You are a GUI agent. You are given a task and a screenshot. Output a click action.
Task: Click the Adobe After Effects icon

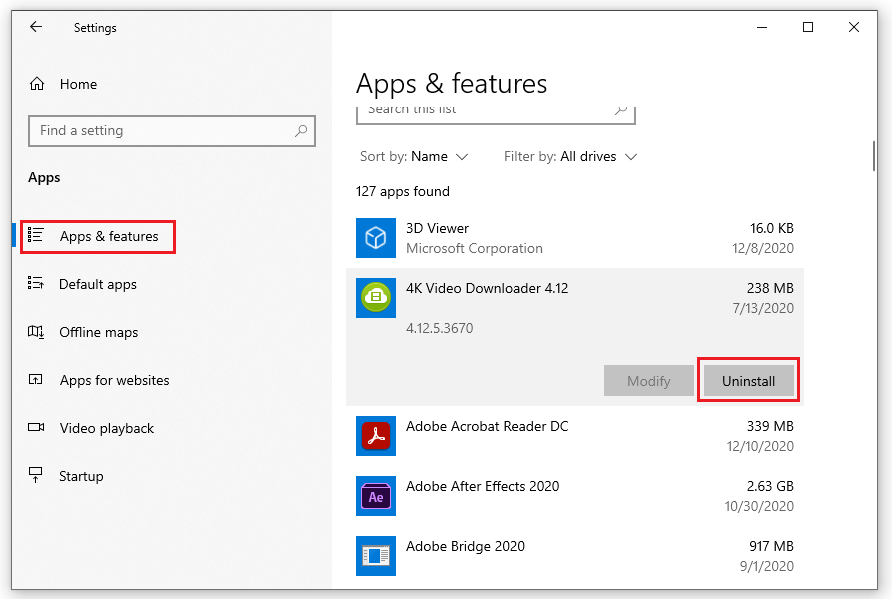click(376, 496)
